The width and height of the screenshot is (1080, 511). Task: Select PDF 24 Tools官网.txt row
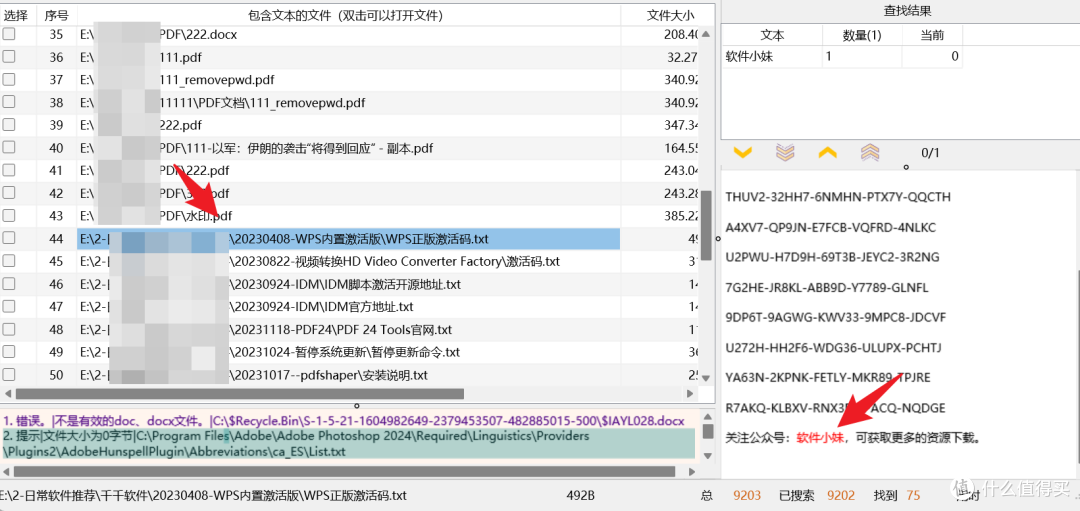[x=349, y=330]
